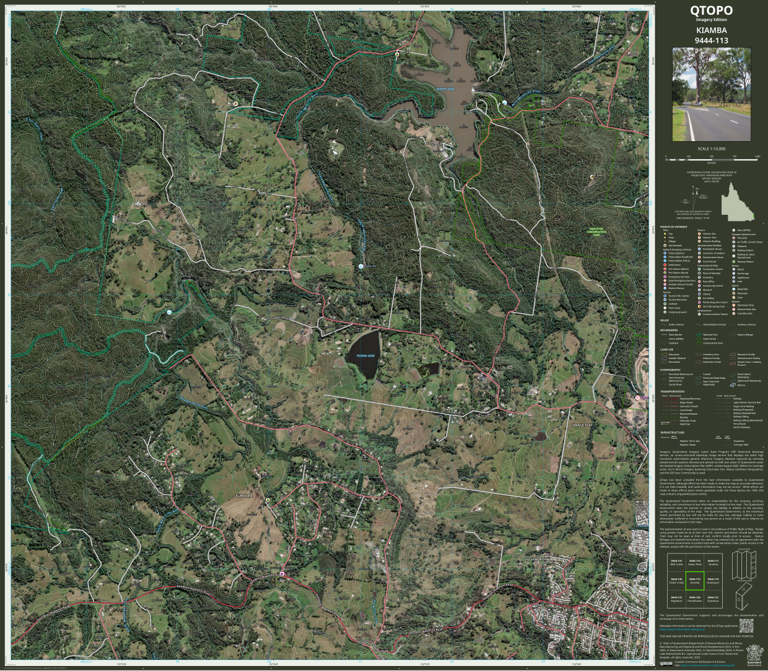Click the Conservation Area boundary legend symbol
Image resolution: width=768 pixels, height=671 pixels.
698,343
